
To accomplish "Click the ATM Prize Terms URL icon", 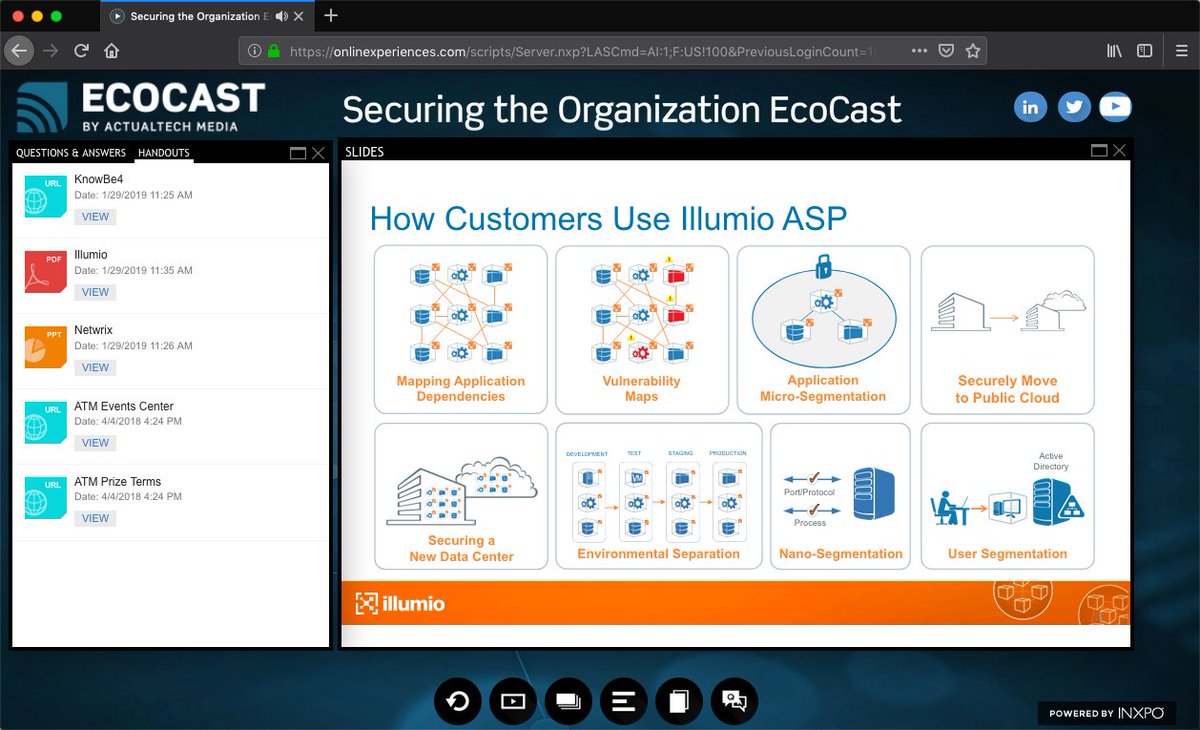I will [x=45, y=498].
